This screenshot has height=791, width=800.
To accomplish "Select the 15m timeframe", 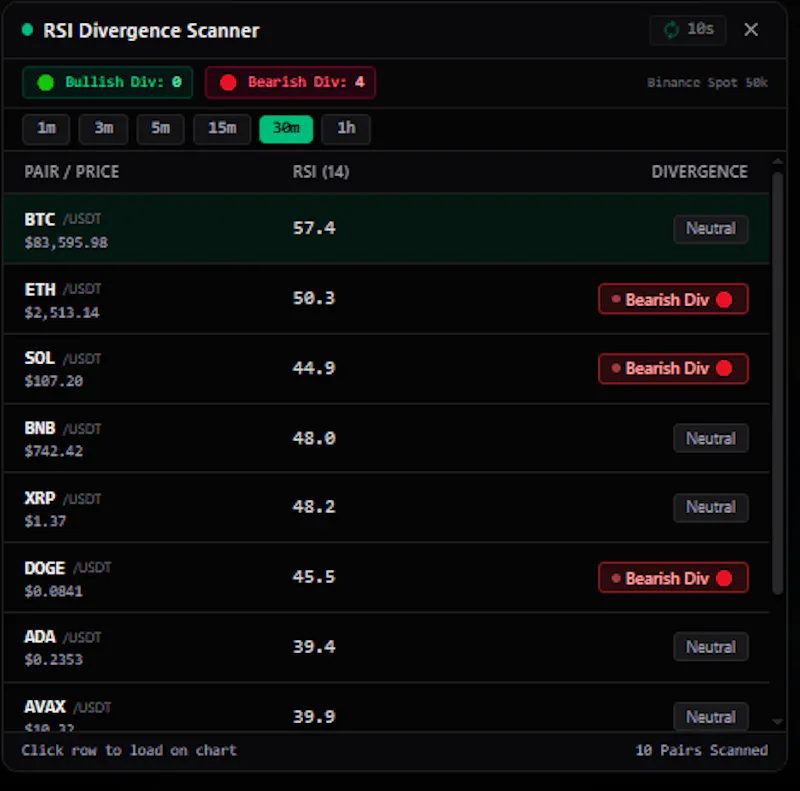I will point(222,129).
